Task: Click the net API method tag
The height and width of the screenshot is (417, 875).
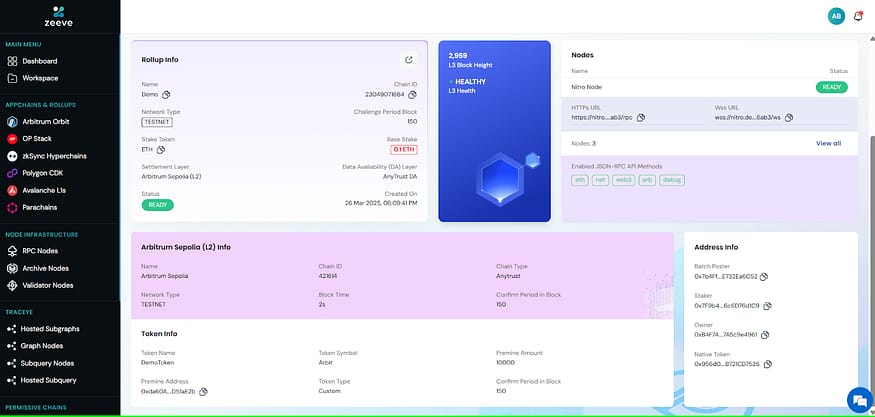Action: click(x=600, y=180)
